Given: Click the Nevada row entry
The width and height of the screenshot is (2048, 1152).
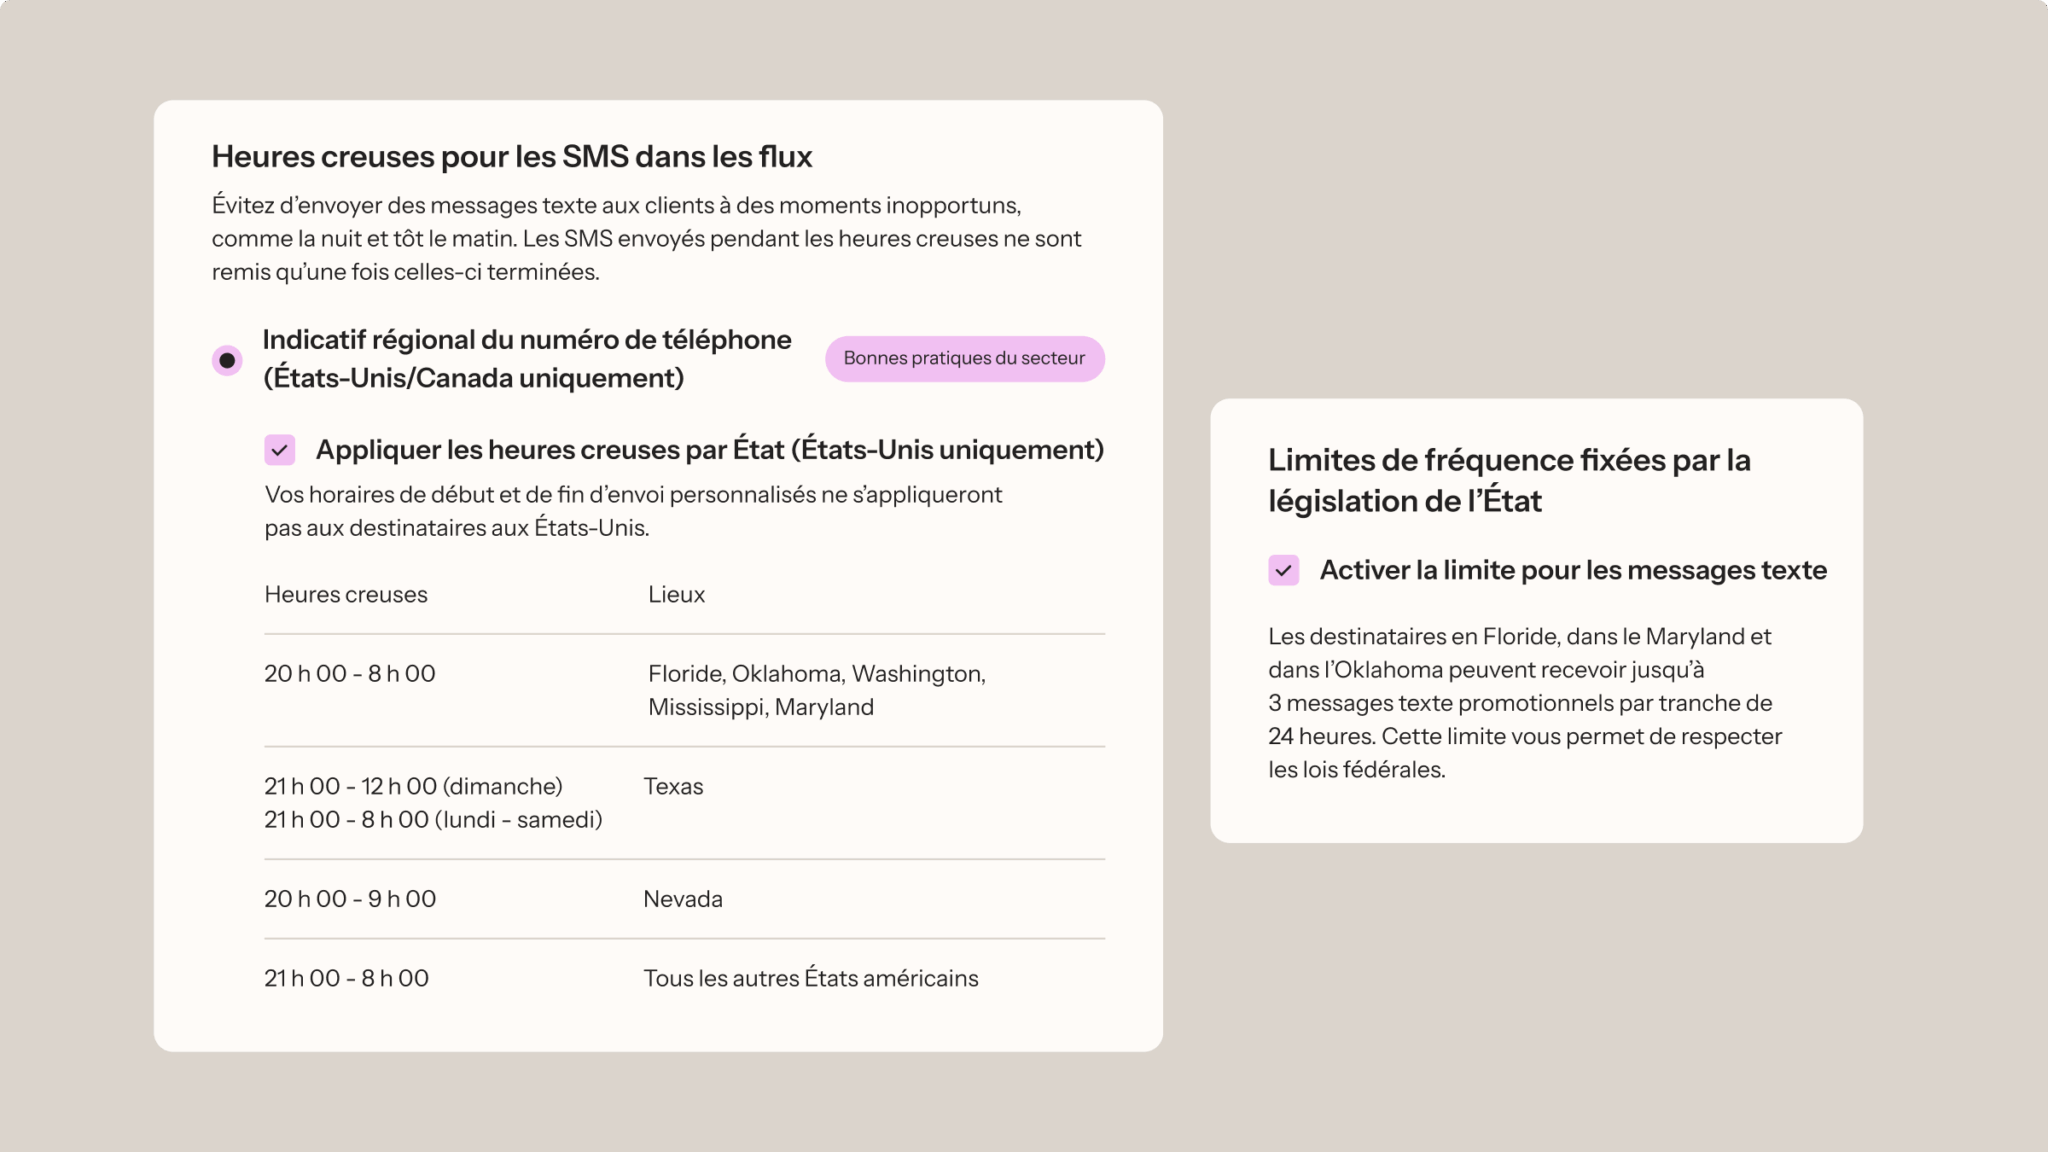Looking at the screenshot, I should point(682,898).
